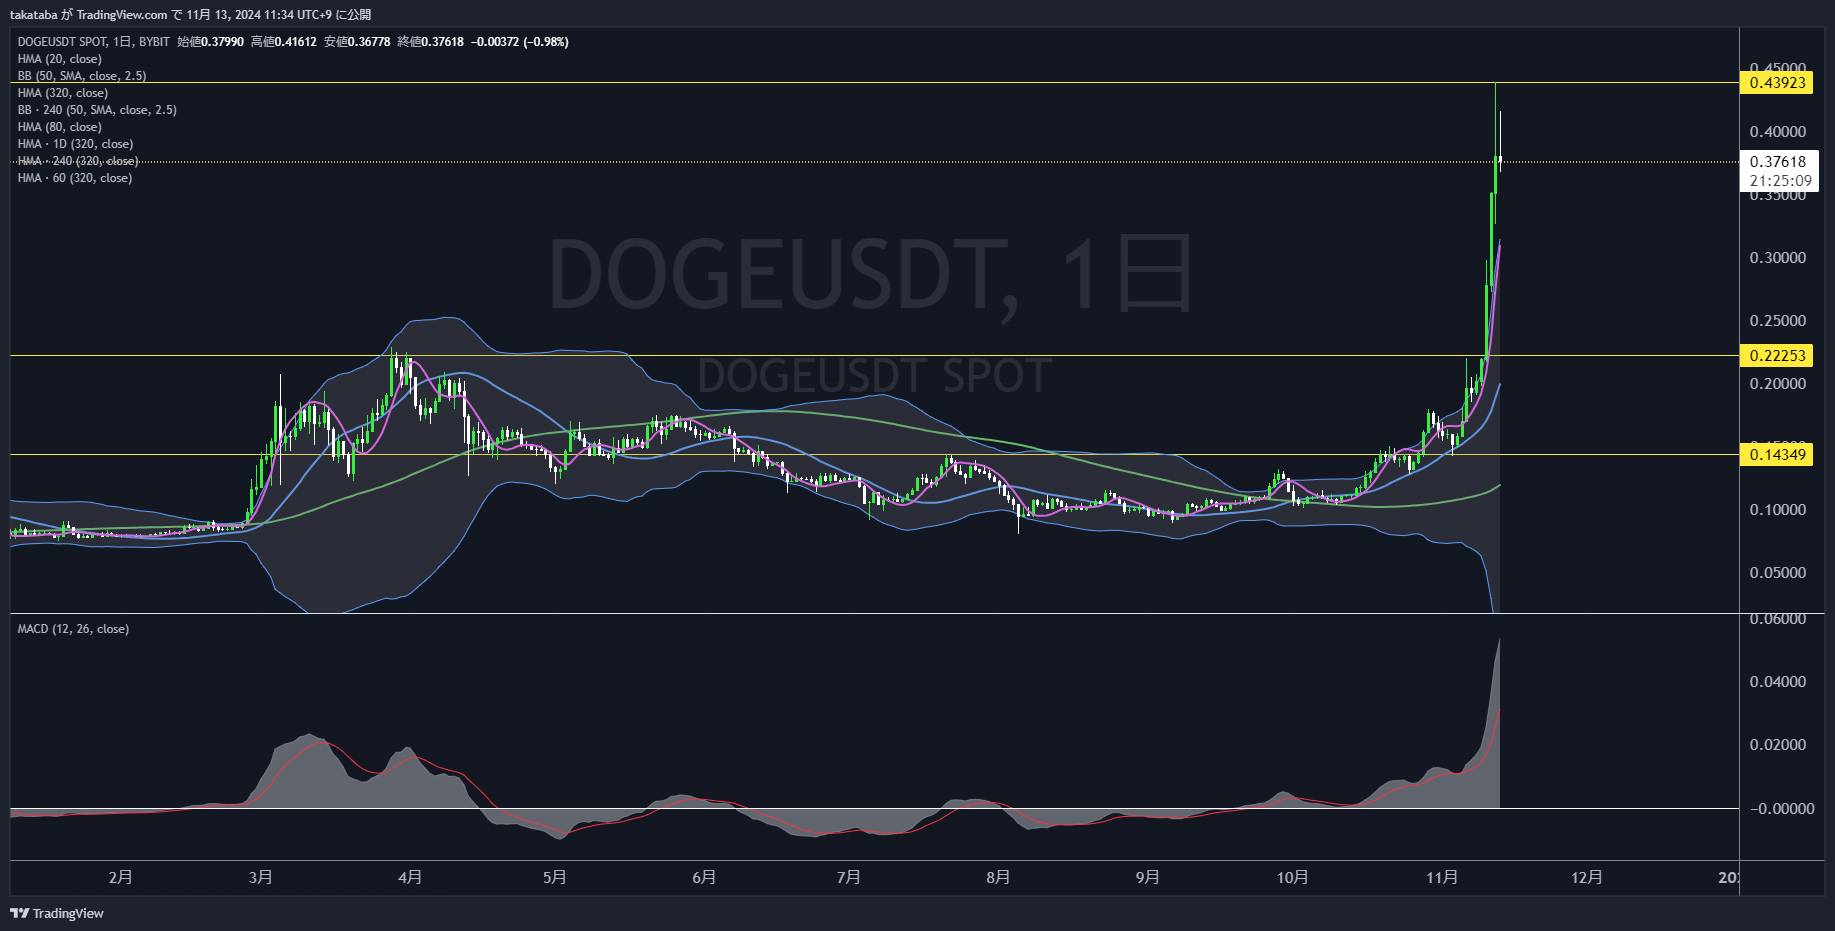Click the 7月 label on time axis

click(x=848, y=877)
